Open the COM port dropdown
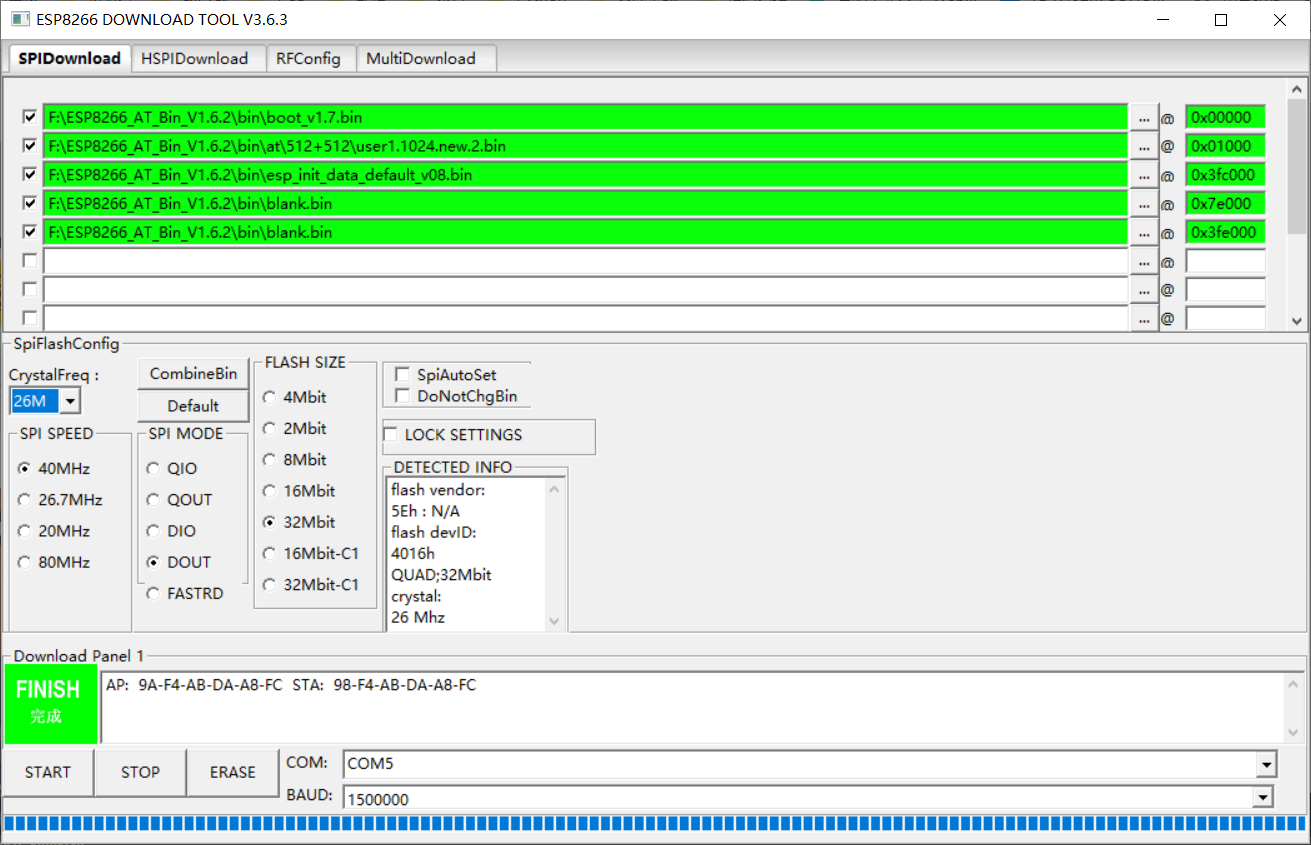This screenshot has height=845, width=1311. (1267, 765)
